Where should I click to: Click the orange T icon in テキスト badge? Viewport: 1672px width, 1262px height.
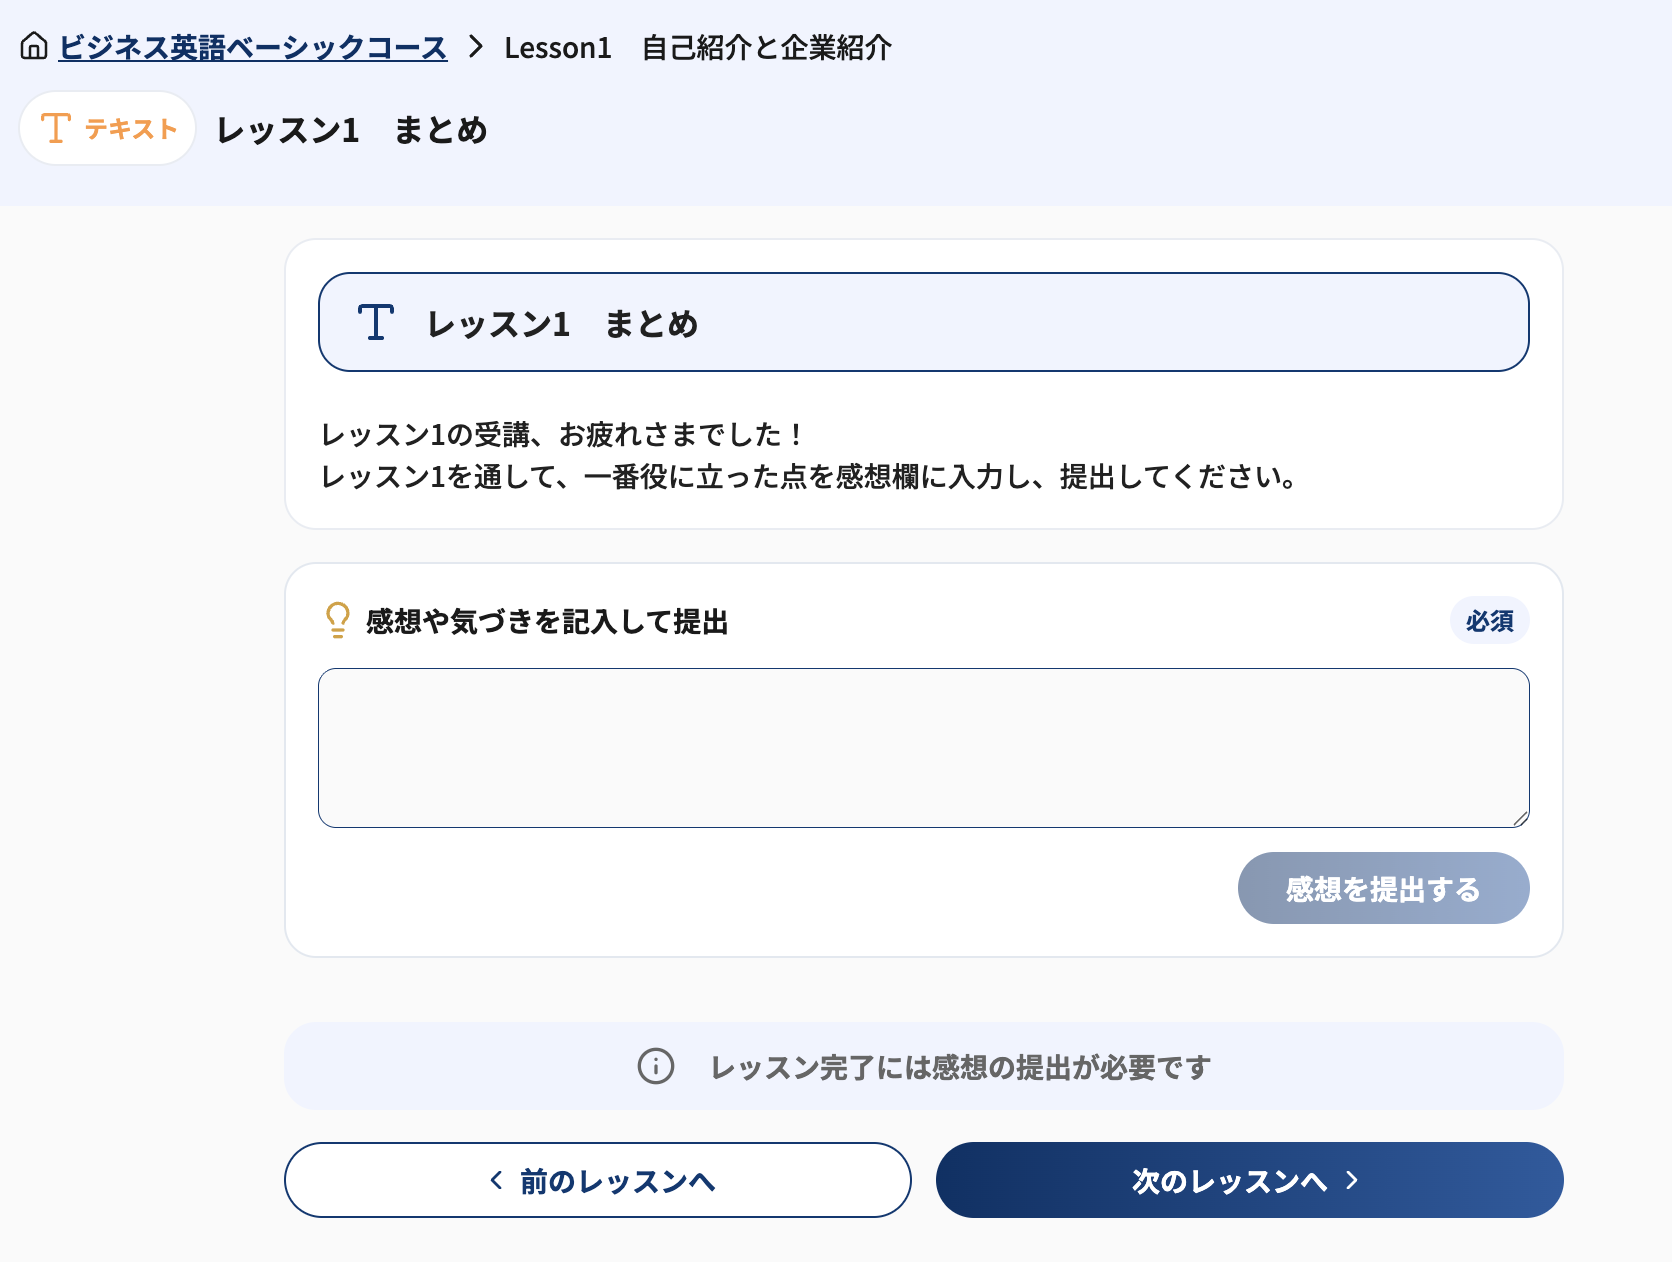(56, 128)
